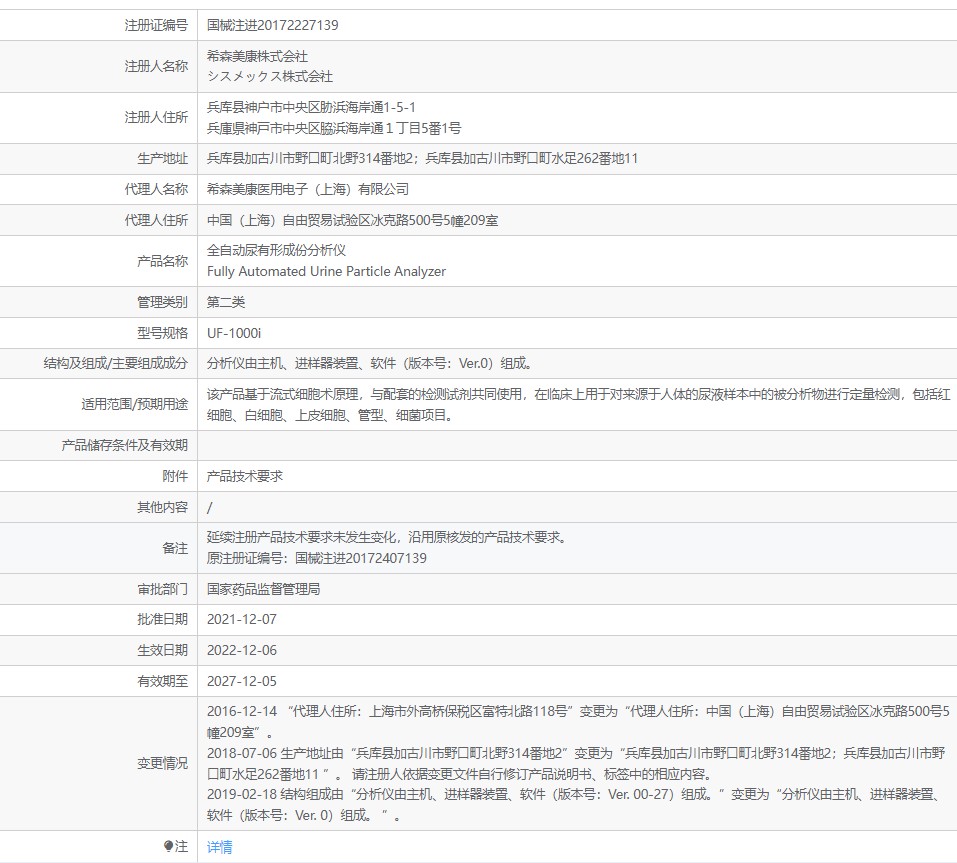Select approval date 2021-12-07
This screenshot has height=863, width=957.
coord(242,619)
